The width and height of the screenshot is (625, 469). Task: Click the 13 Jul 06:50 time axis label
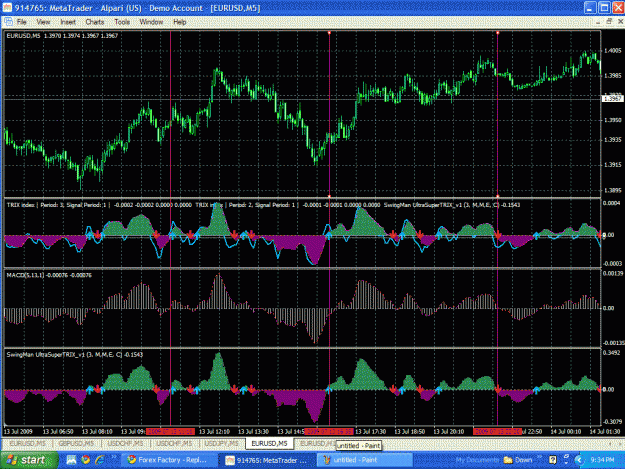58,432
